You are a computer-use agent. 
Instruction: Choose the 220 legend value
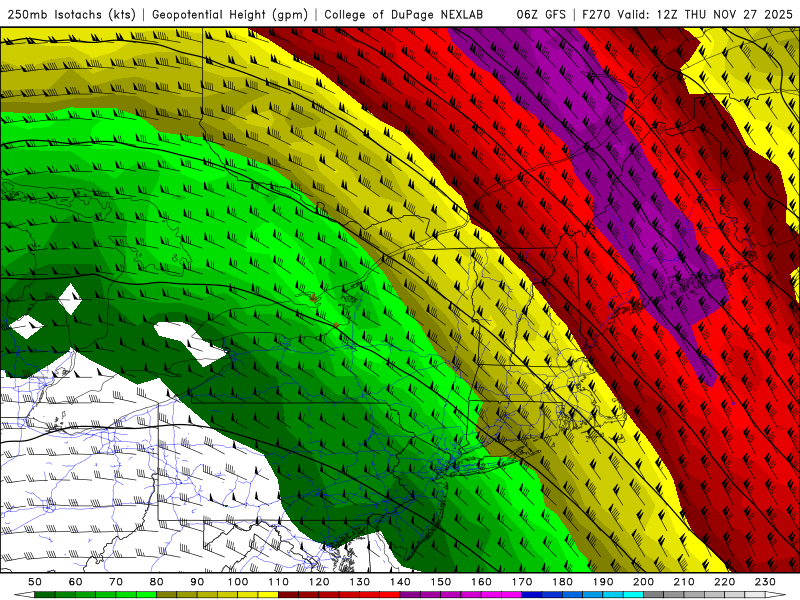click(x=725, y=582)
